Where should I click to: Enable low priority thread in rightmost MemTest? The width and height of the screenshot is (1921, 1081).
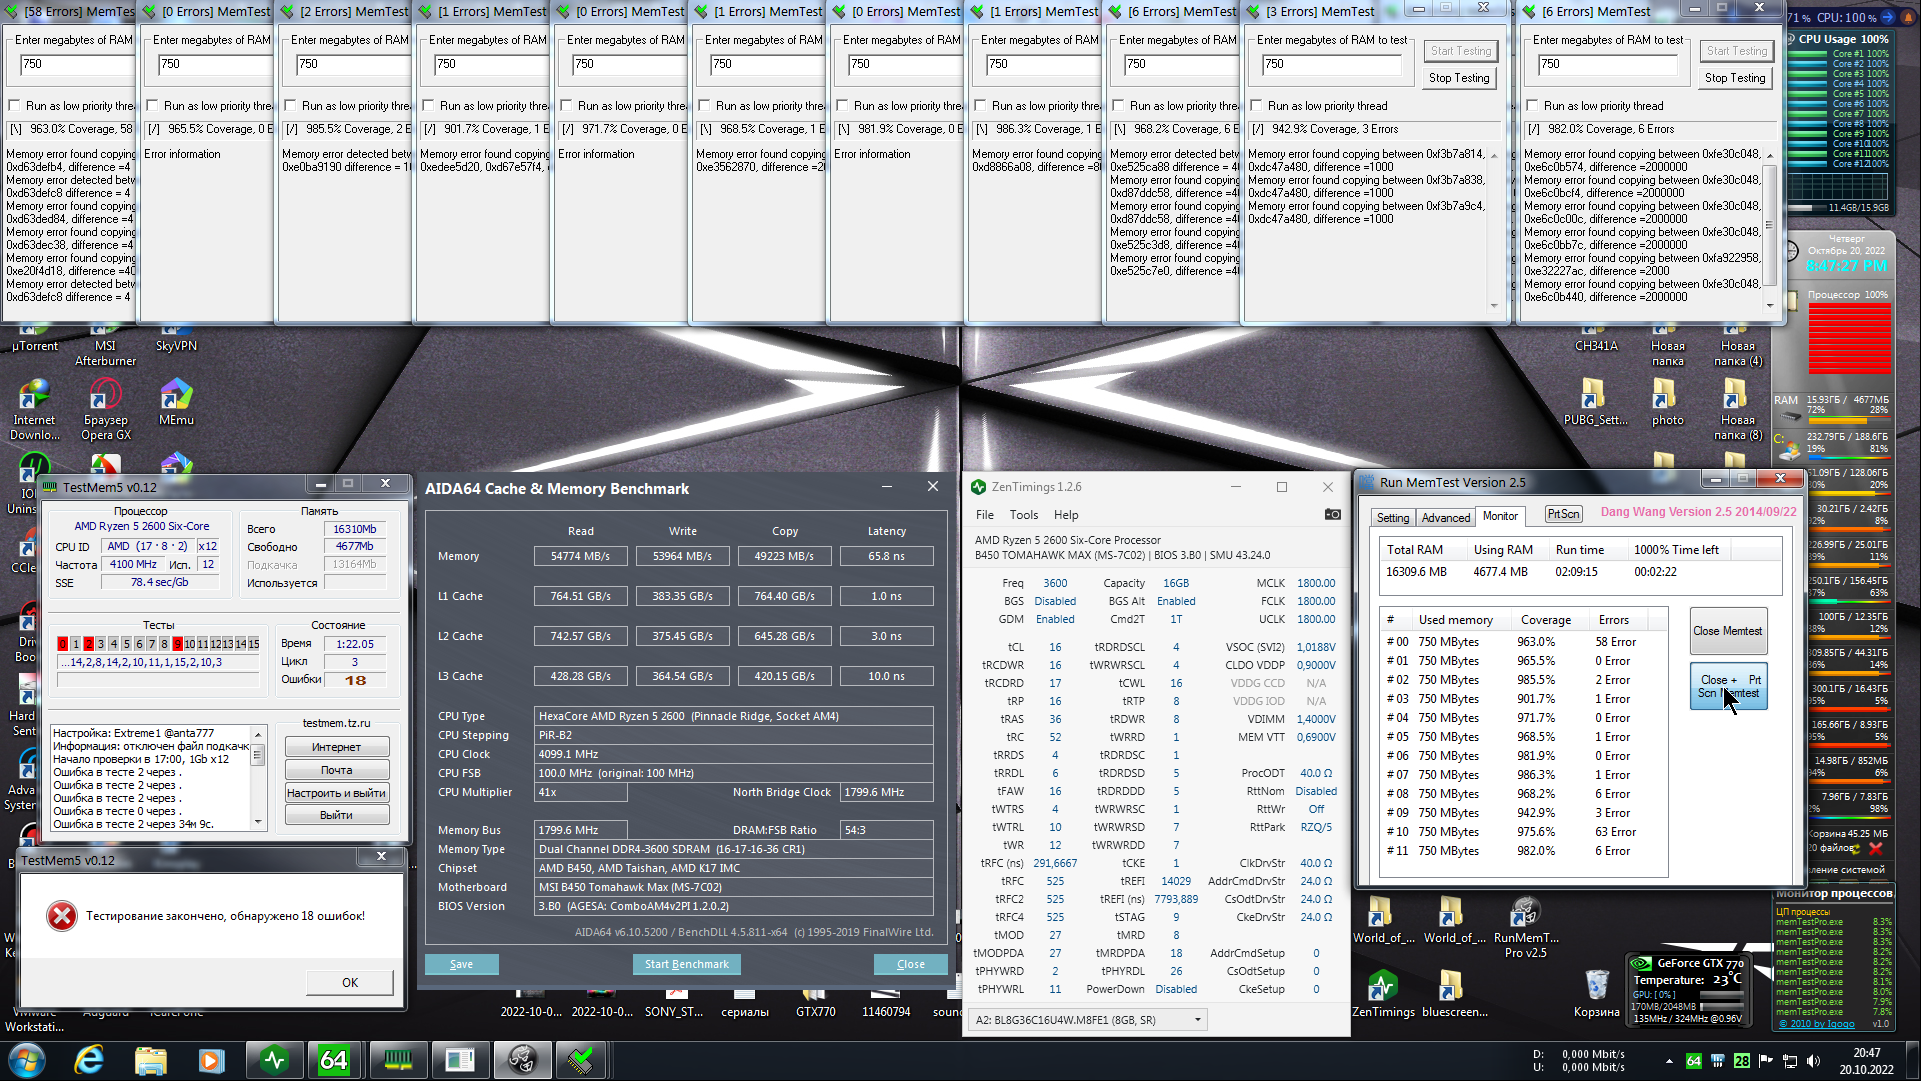click(1532, 105)
